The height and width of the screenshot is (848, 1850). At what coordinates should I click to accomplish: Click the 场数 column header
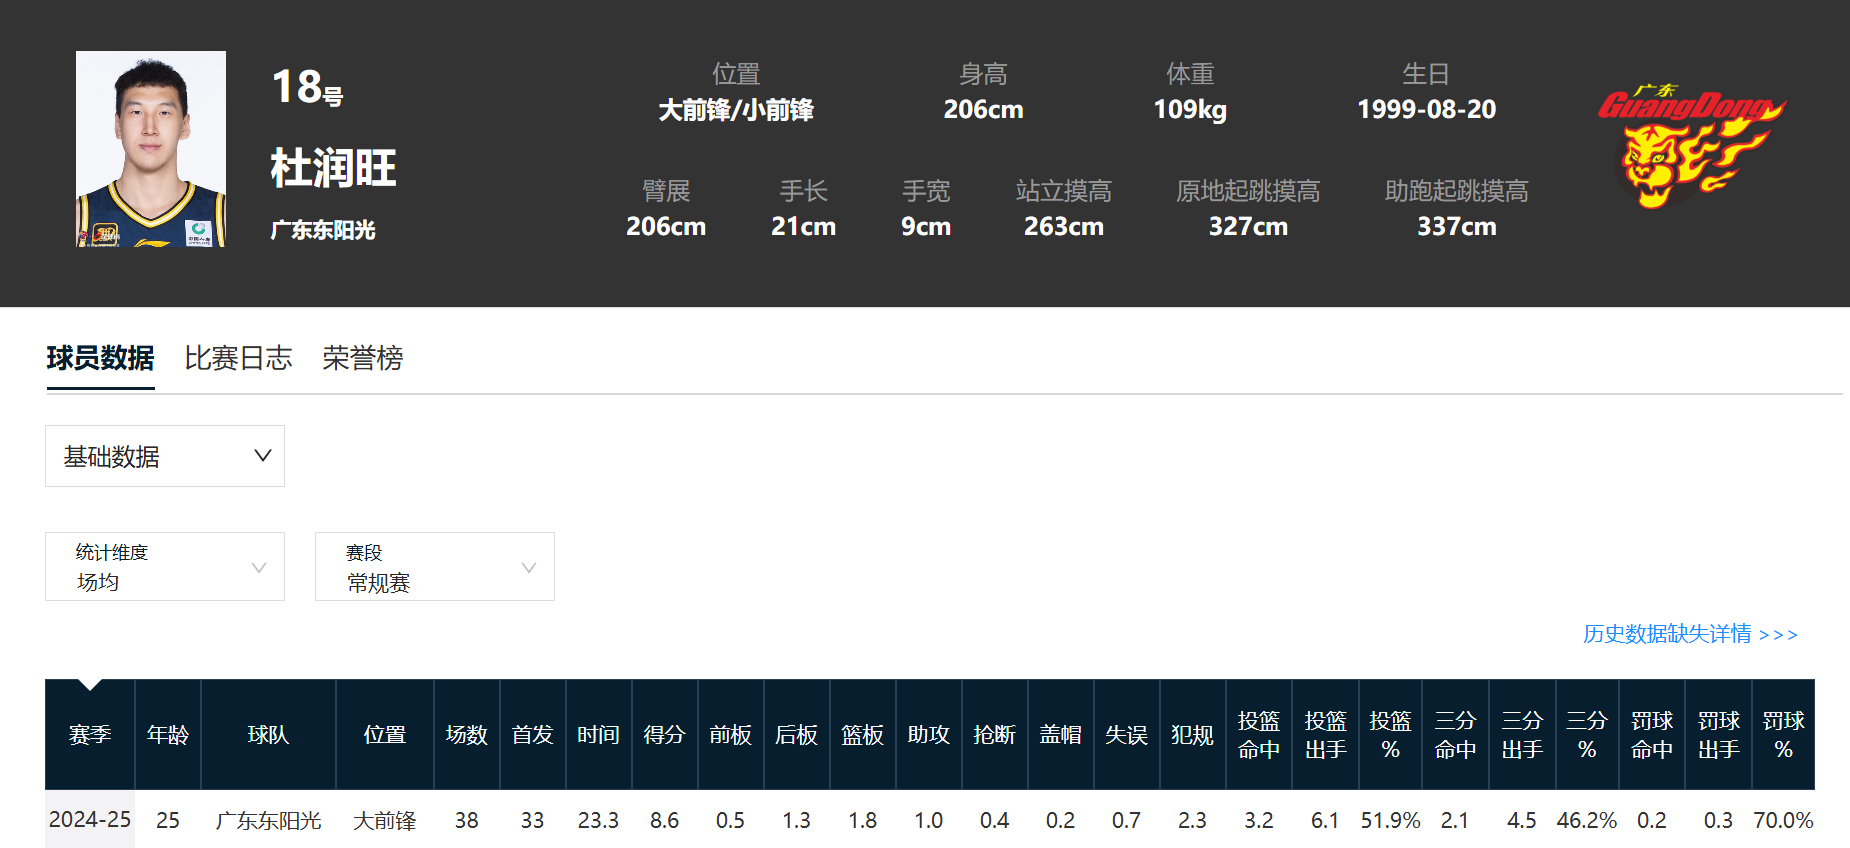pyautogui.click(x=467, y=735)
